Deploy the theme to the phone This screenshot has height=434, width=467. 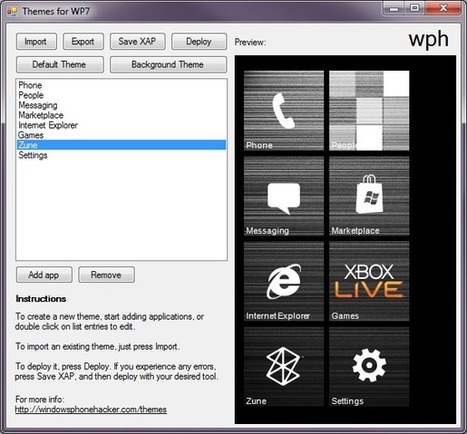(199, 42)
